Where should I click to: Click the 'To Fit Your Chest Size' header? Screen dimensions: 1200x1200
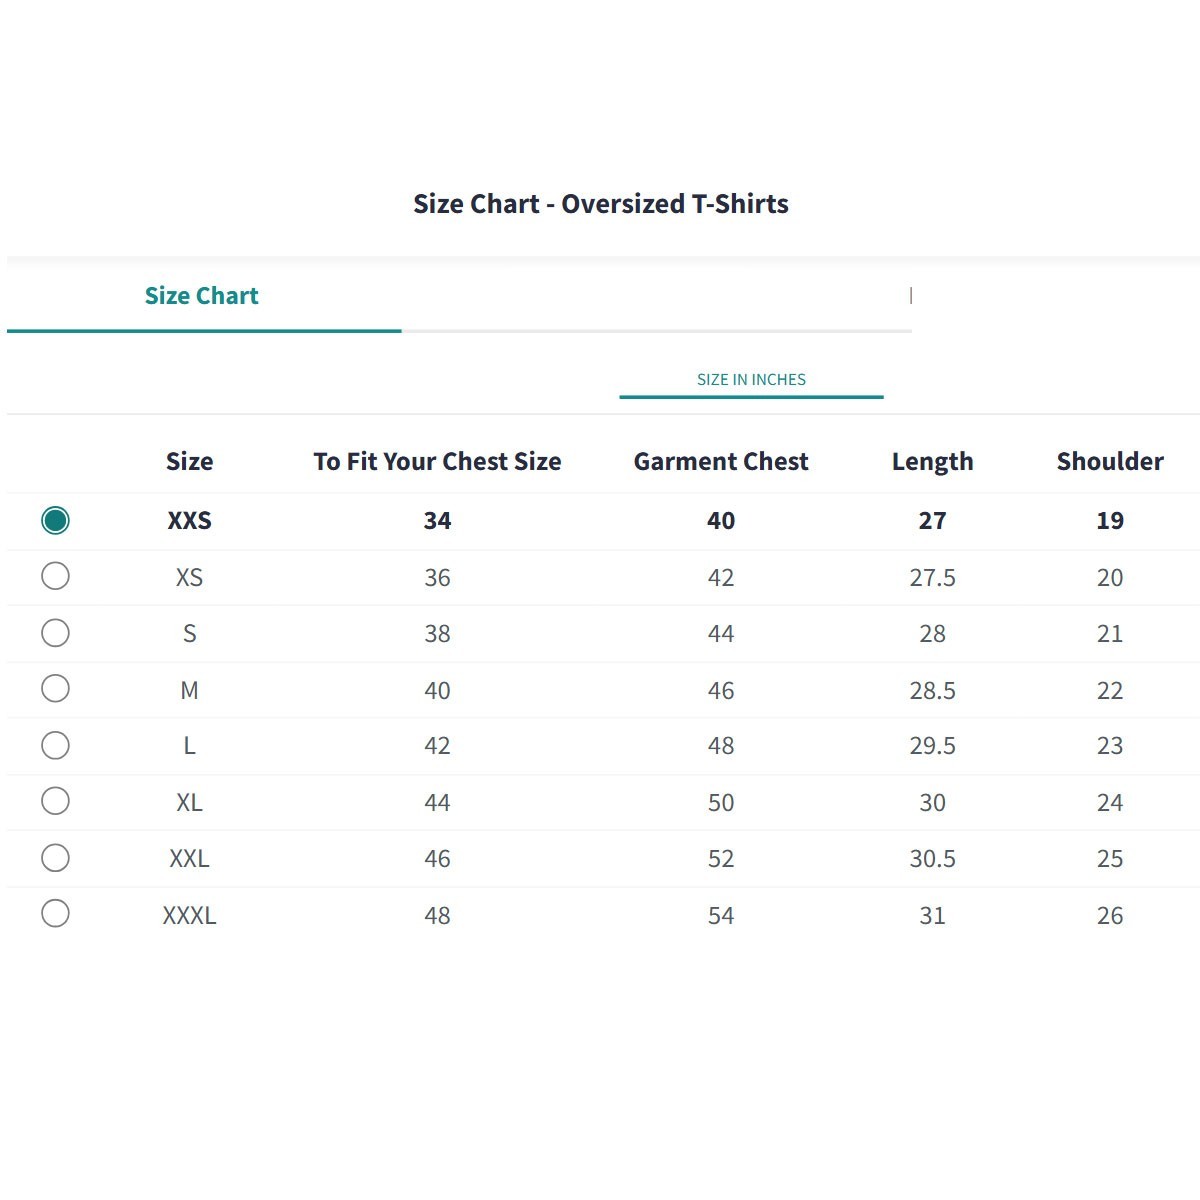[x=437, y=461]
